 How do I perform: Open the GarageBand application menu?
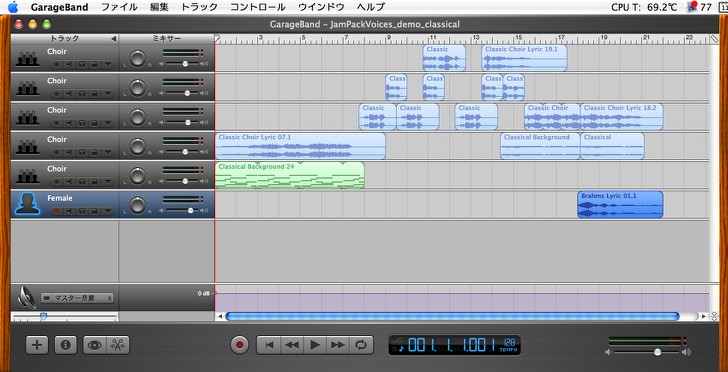59,7
